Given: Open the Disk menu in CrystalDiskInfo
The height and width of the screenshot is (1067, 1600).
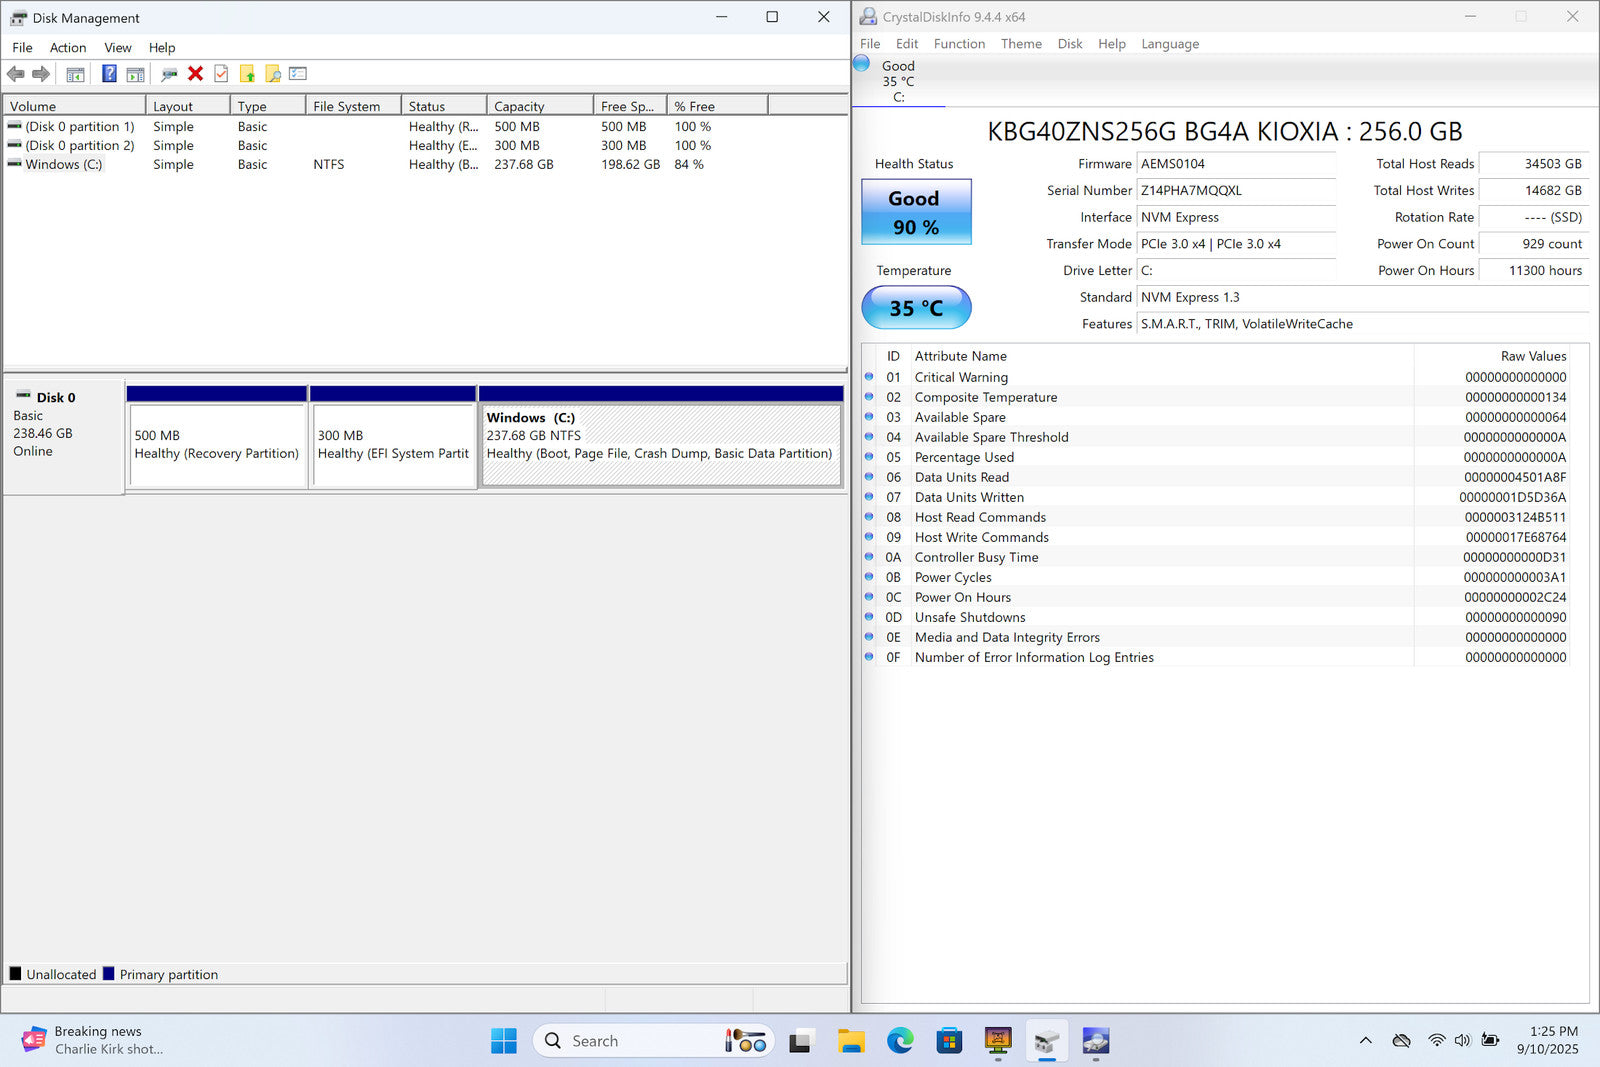Looking at the screenshot, I should coord(1070,44).
